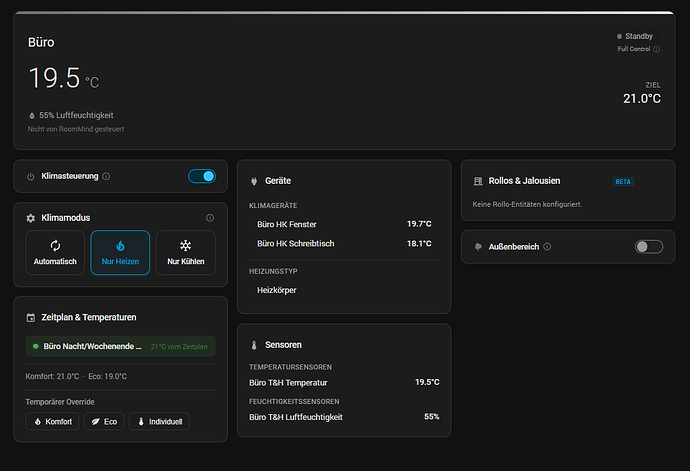Click the Büro HK Fenster device row
The image size is (690, 471).
point(344,224)
